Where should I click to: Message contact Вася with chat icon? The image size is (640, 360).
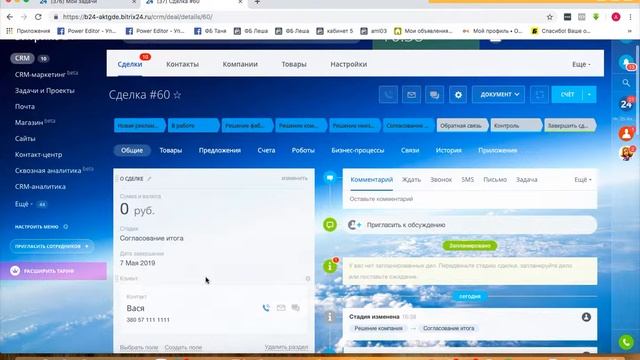click(x=296, y=308)
